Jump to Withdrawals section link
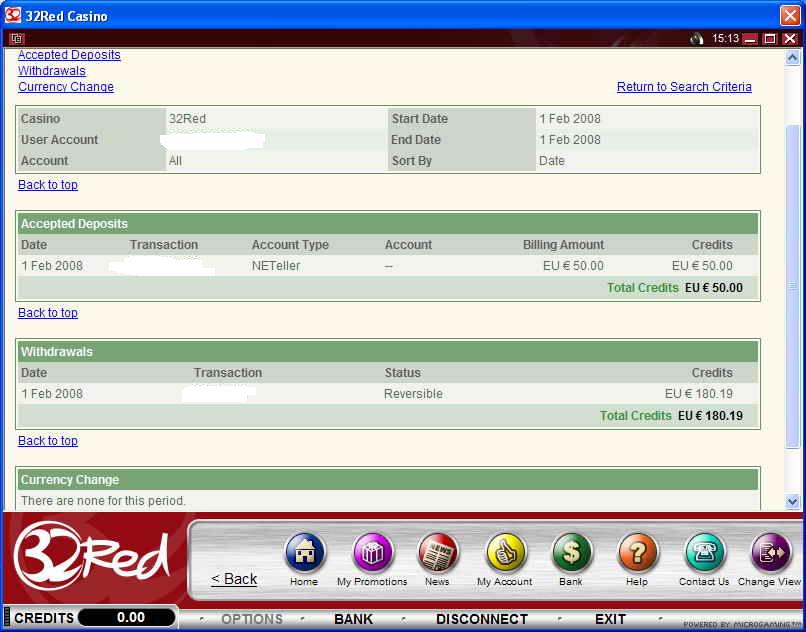 point(52,71)
